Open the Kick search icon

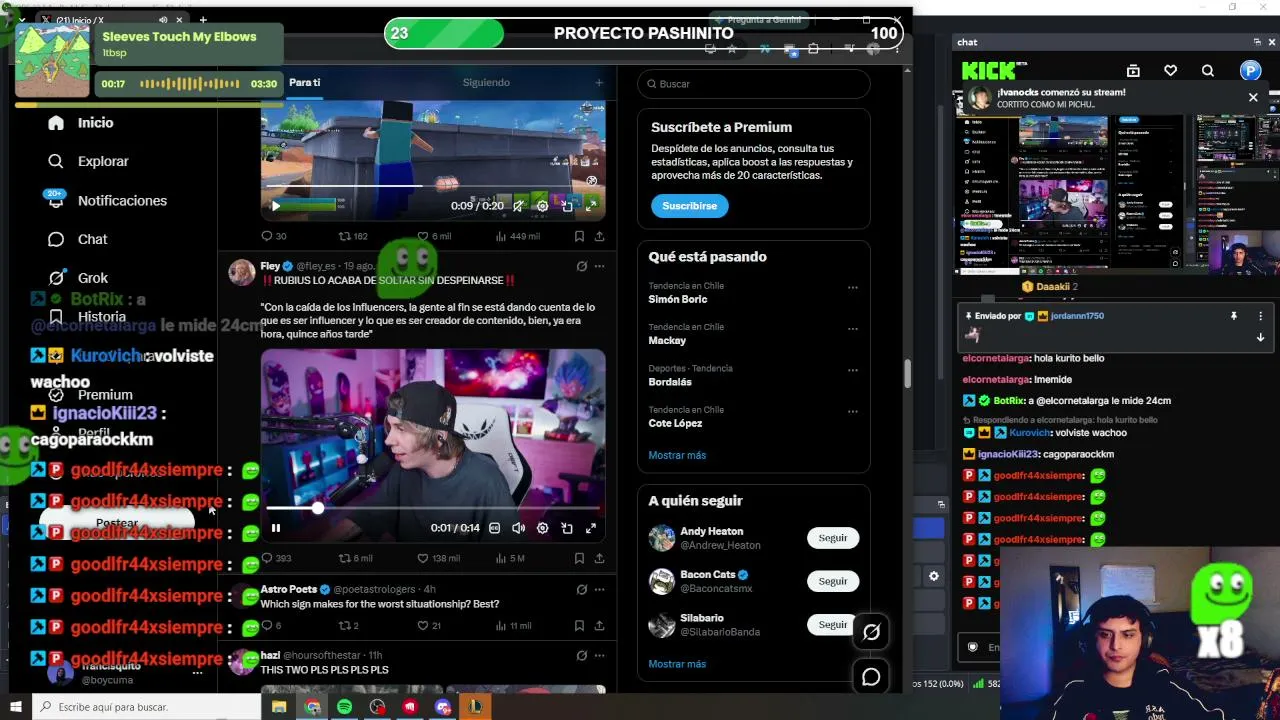tap(1208, 71)
